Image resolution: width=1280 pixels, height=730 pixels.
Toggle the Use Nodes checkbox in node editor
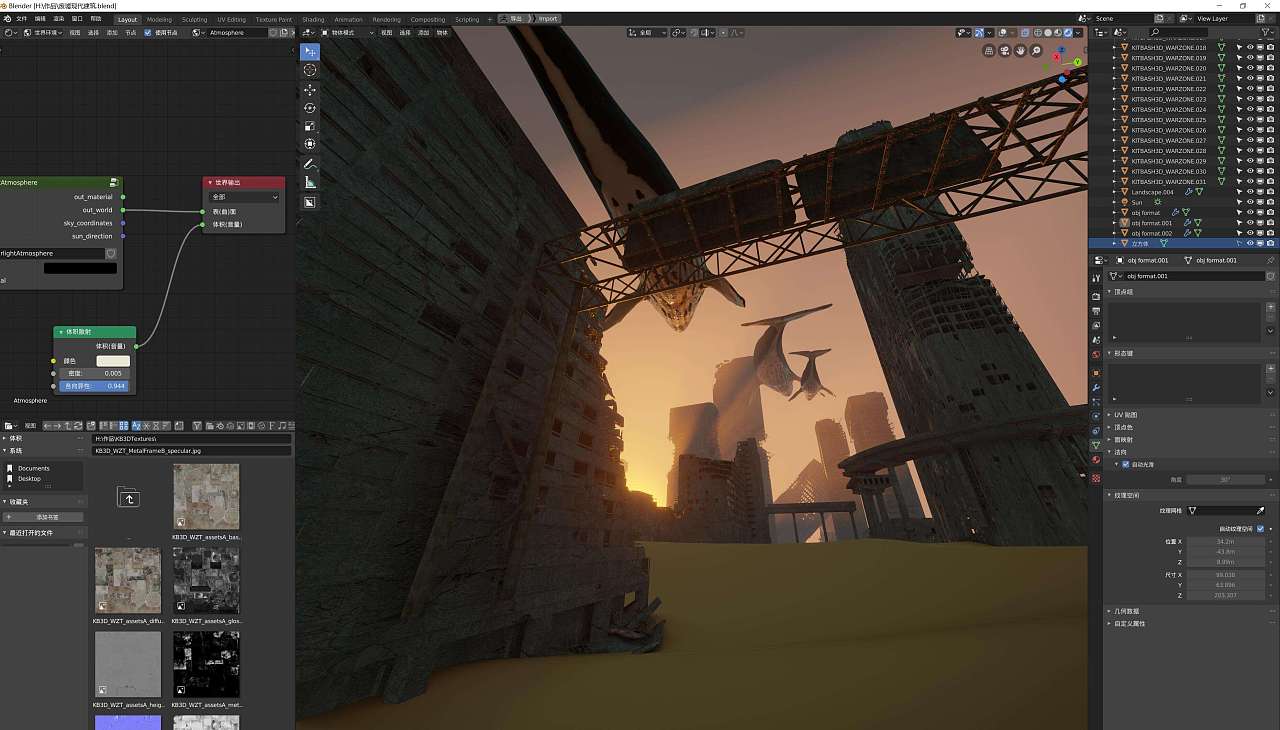tap(148, 32)
